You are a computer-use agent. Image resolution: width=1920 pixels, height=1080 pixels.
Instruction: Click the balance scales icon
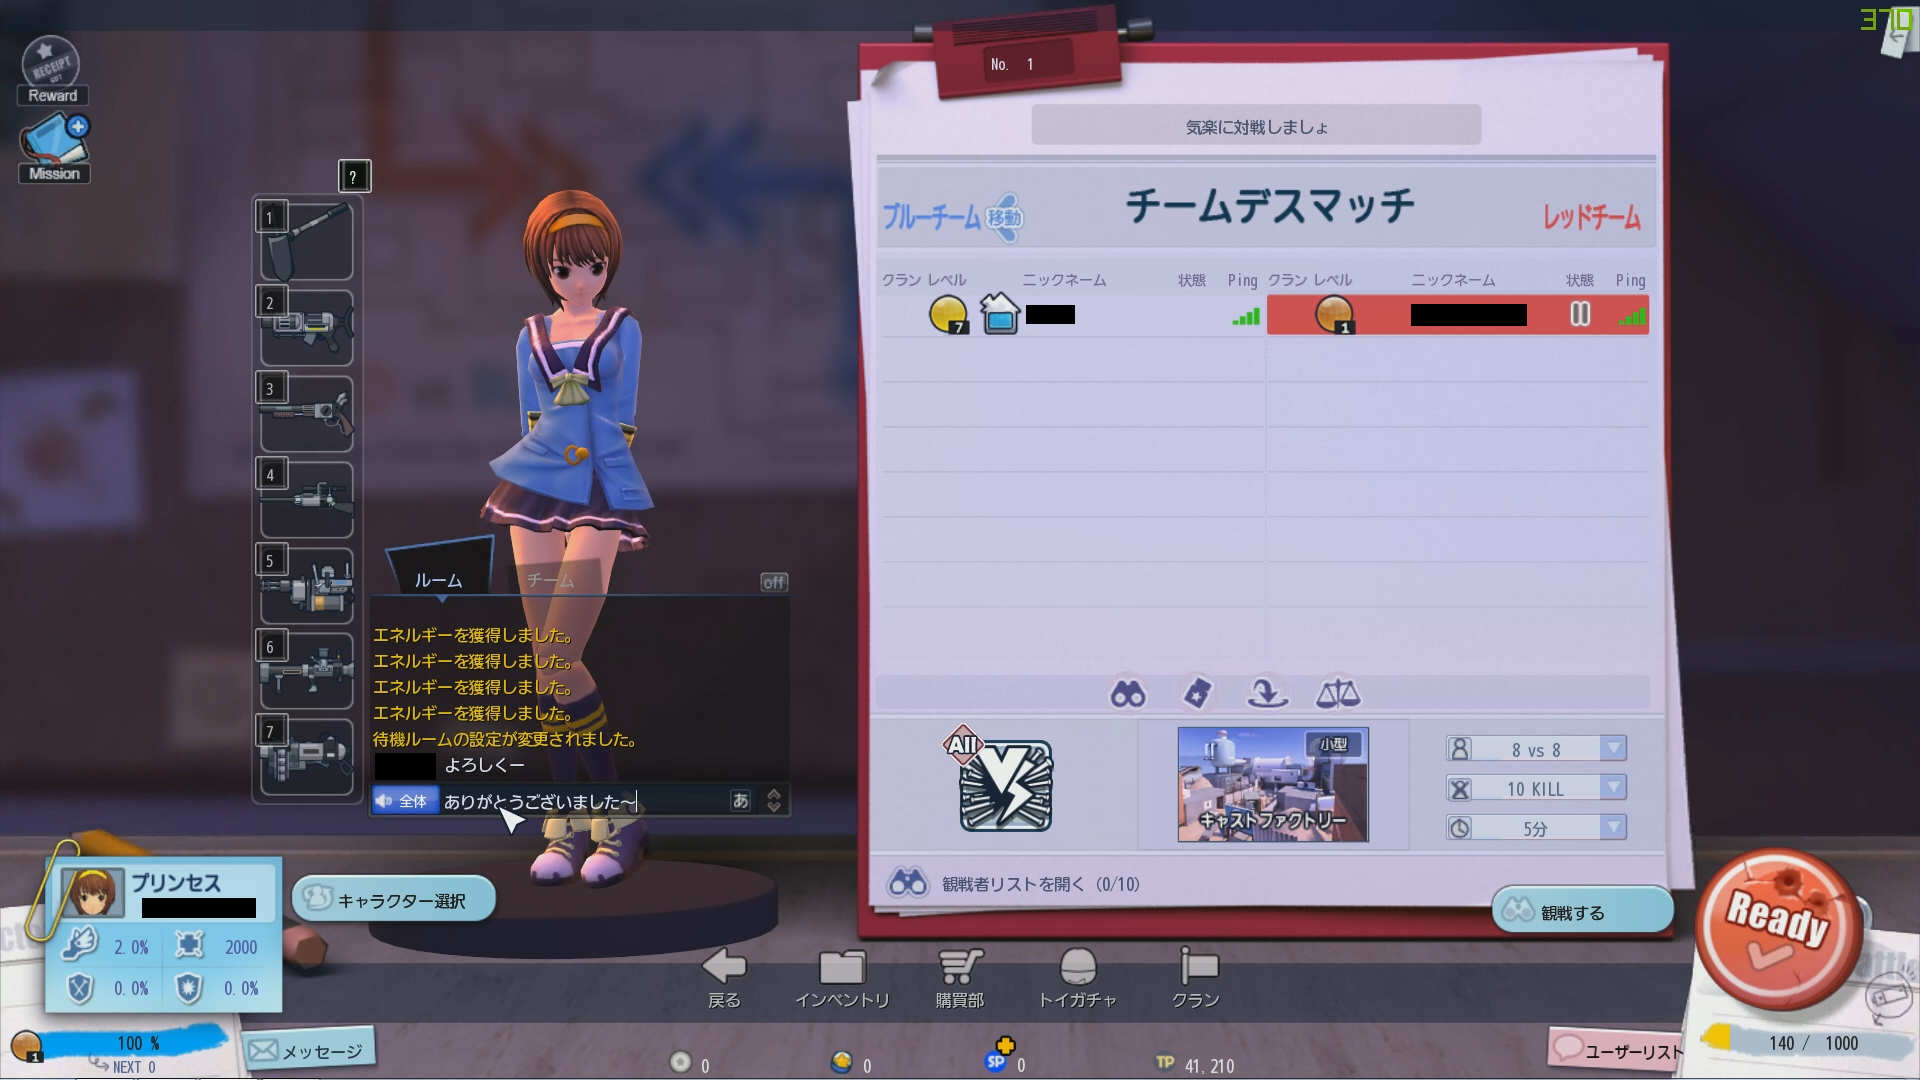pos(1338,693)
